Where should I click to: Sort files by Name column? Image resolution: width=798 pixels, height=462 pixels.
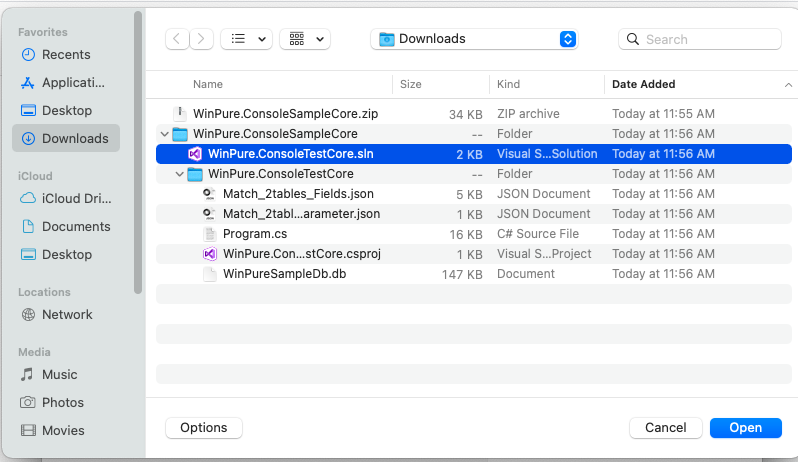pos(208,84)
